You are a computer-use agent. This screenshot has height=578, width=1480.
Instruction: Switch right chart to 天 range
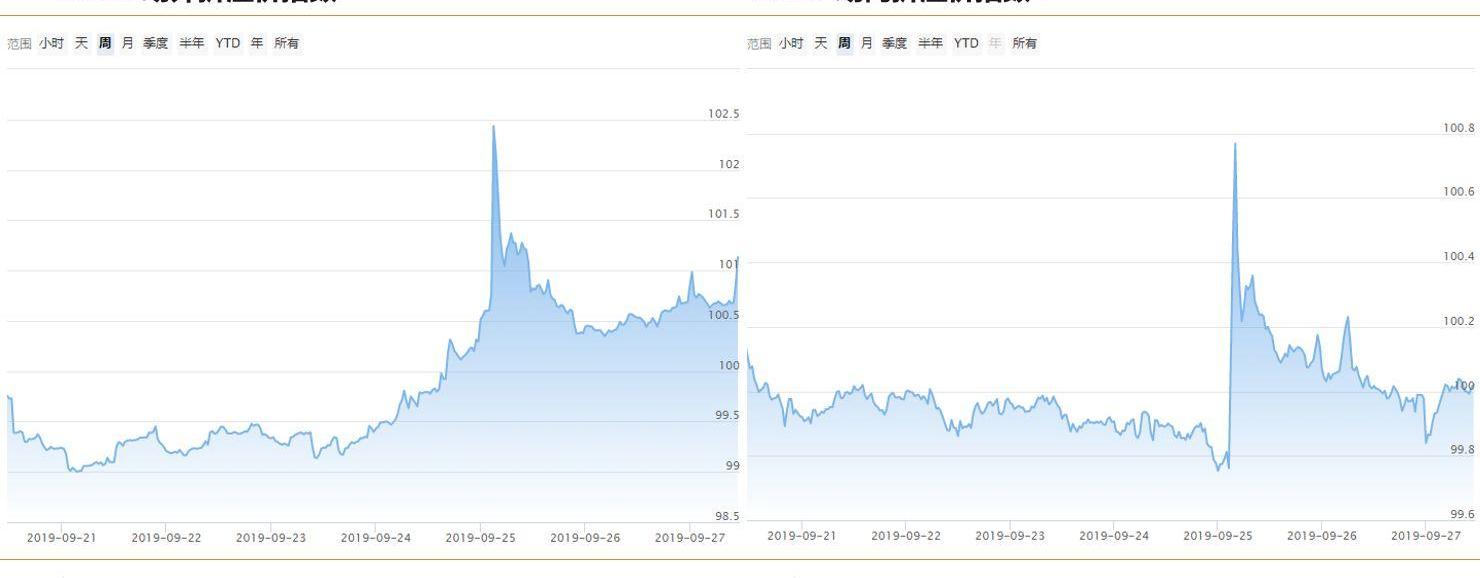(822, 43)
